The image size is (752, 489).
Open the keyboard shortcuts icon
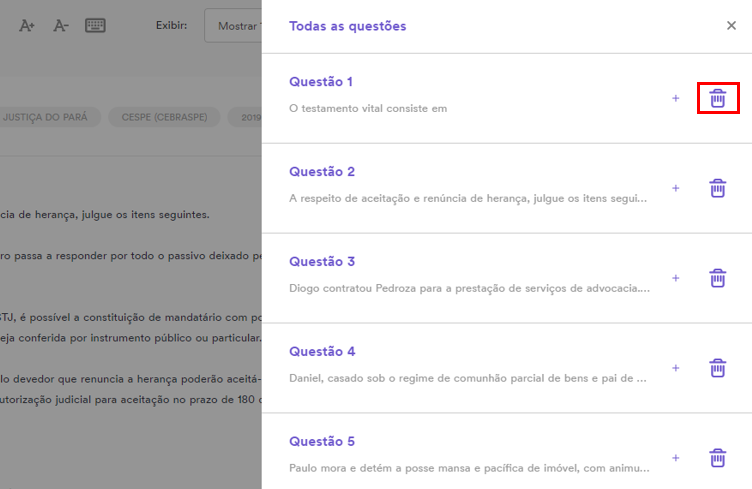(95, 25)
